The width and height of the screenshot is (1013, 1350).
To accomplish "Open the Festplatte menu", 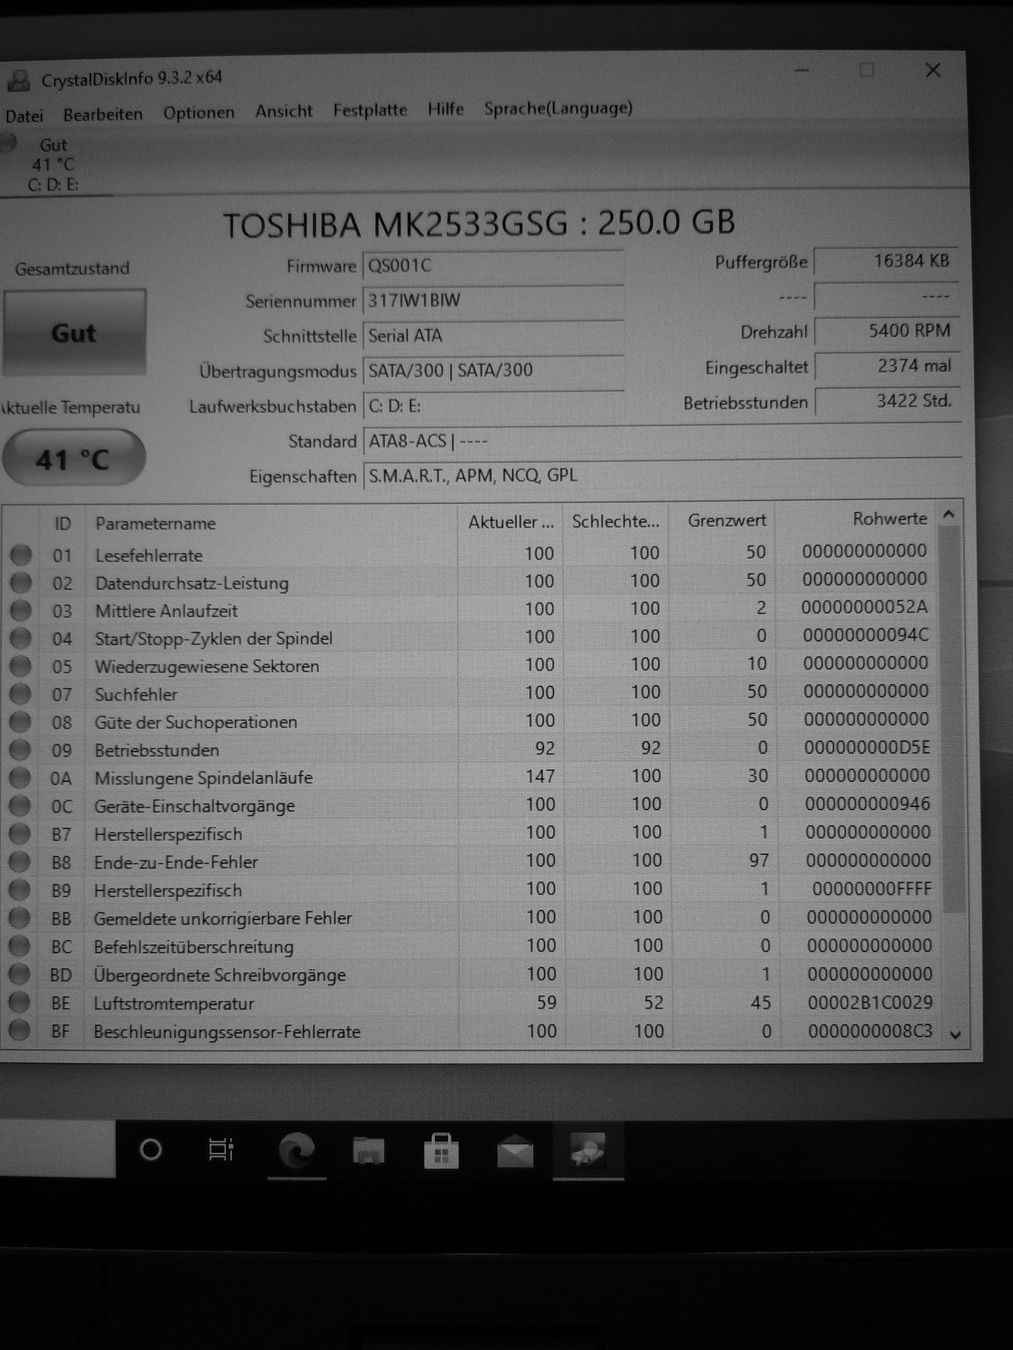I will [370, 110].
